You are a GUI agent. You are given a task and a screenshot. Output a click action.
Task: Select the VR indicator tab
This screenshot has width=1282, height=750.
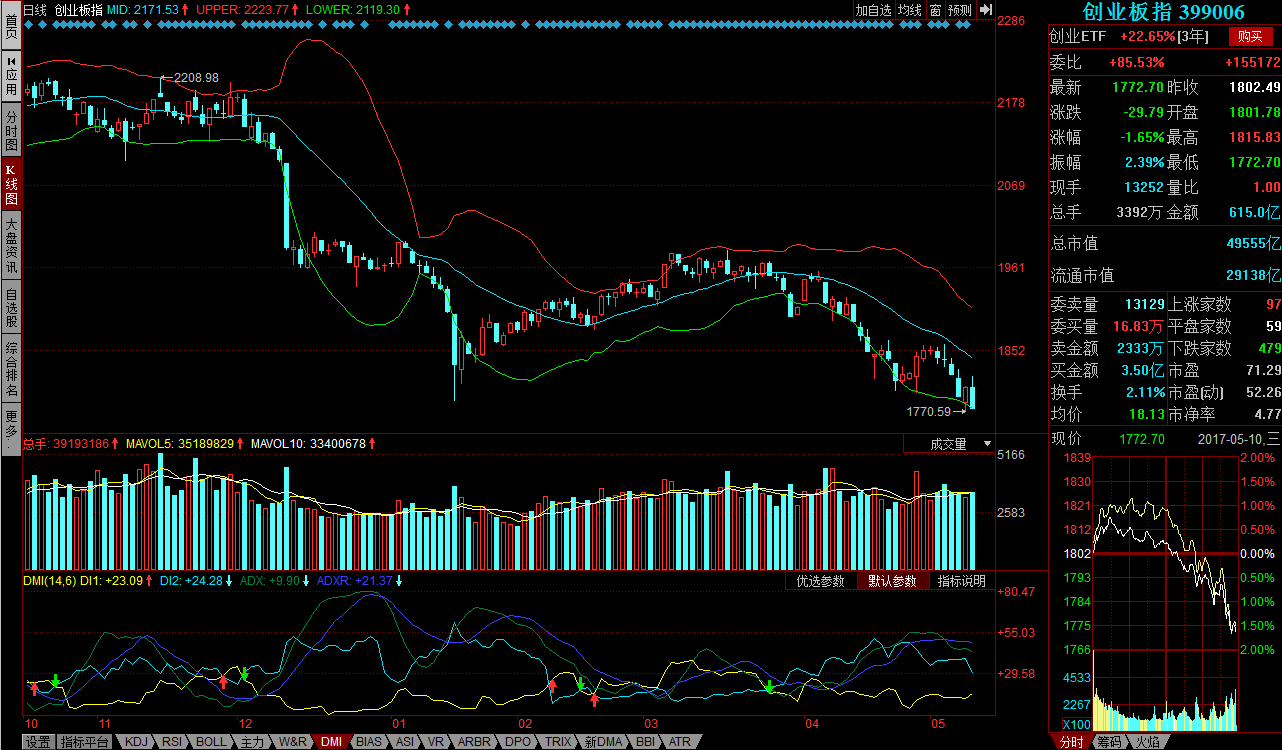pyautogui.click(x=436, y=742)
